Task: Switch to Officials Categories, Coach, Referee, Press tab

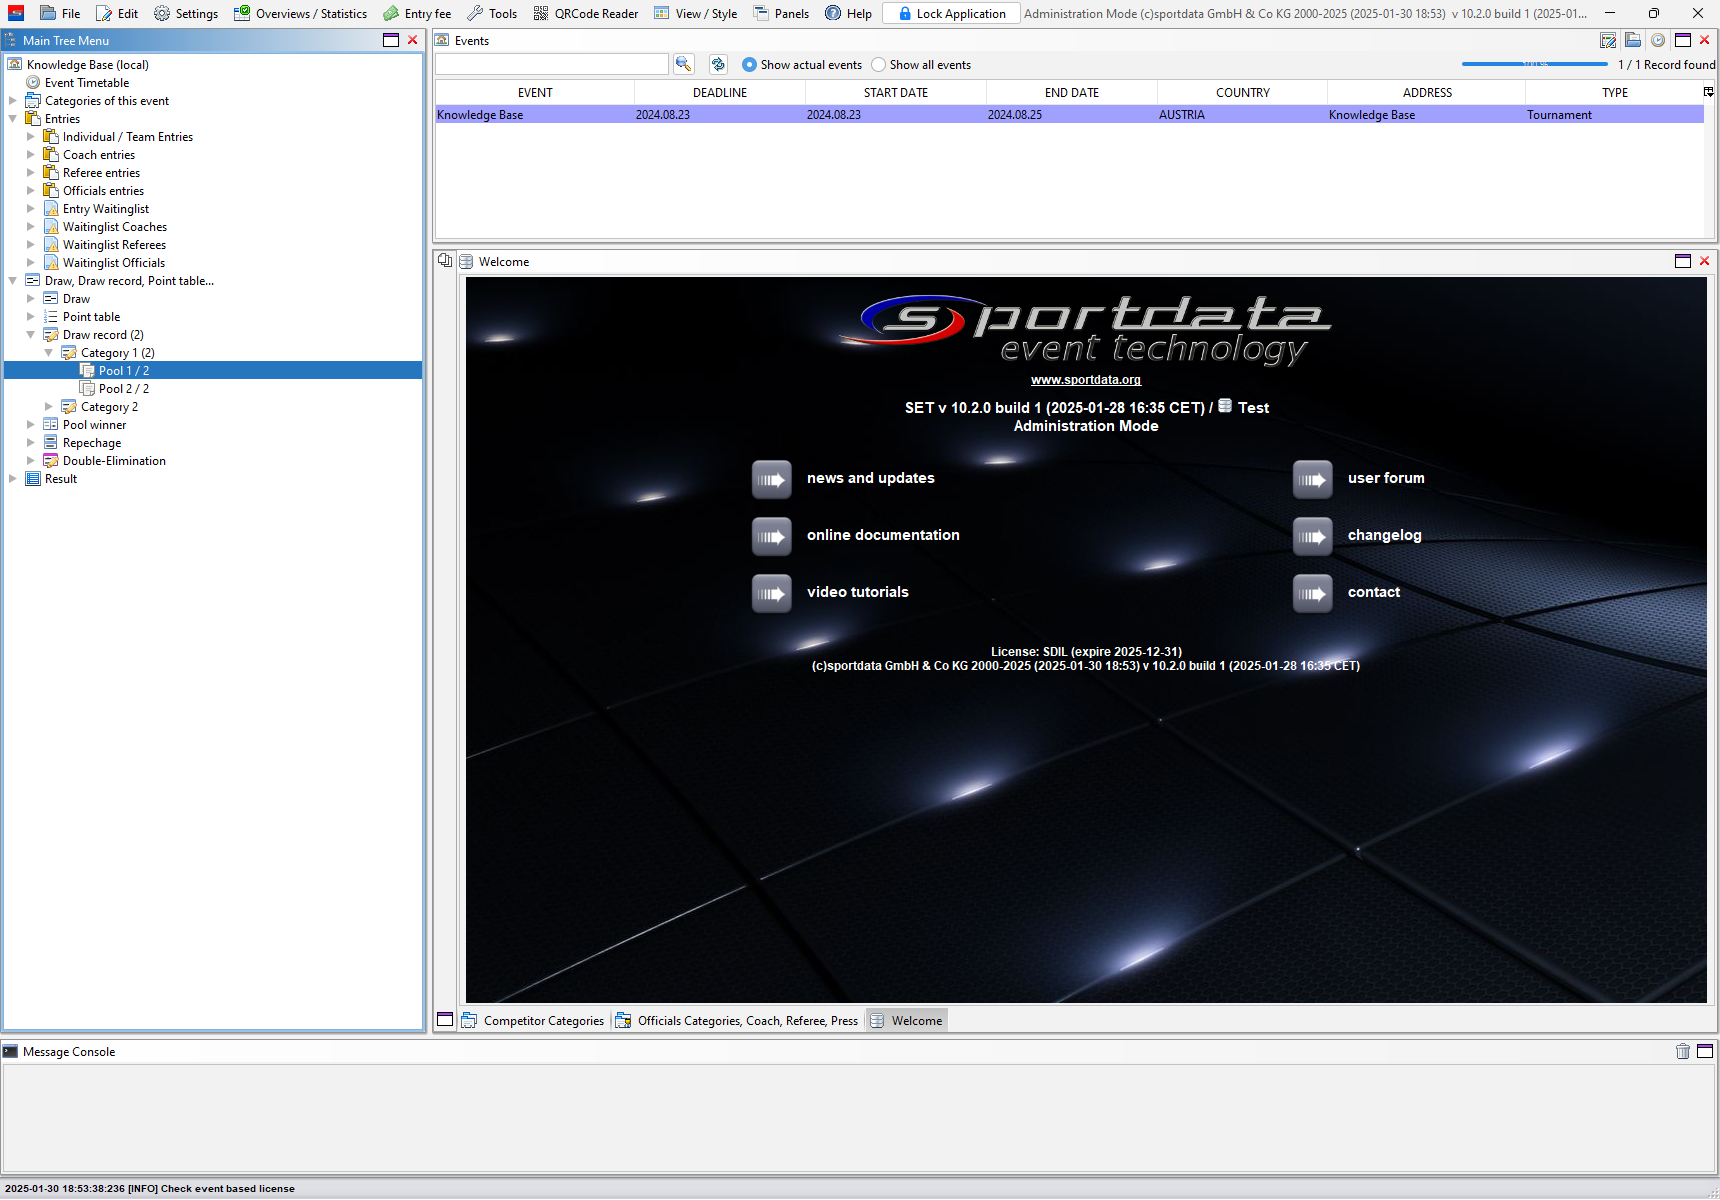Action: pyautogui.click(x=737, y=1020)
